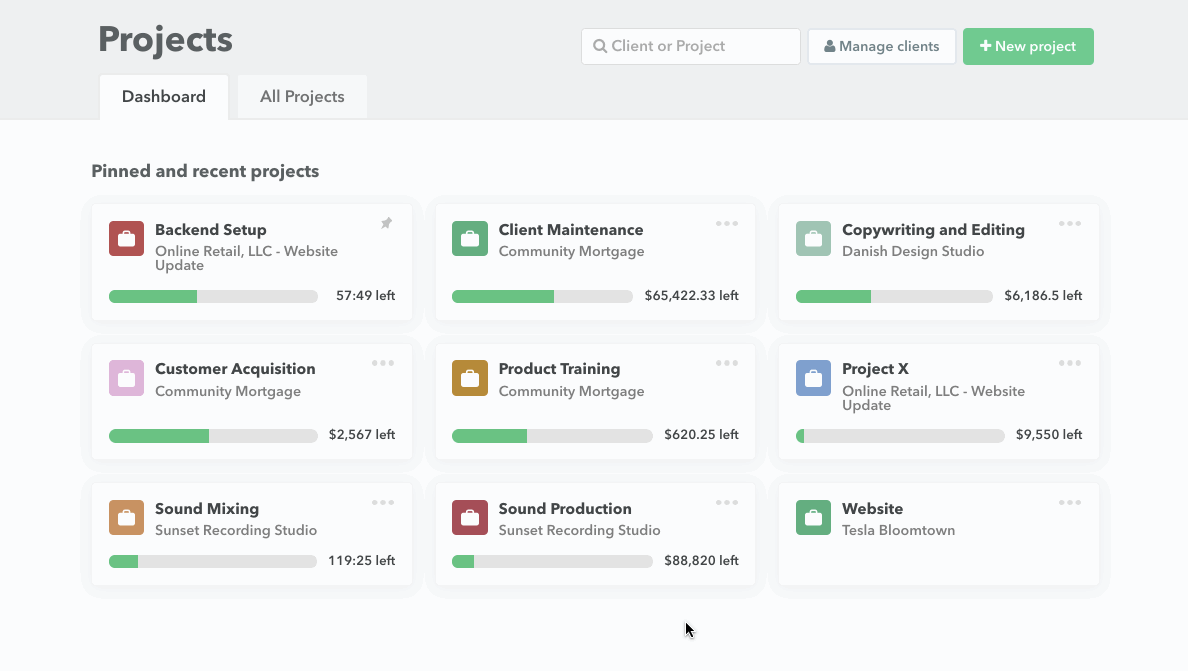Focus the Client or Project search field
The image size is (1188, 671).
pos(691,46)
